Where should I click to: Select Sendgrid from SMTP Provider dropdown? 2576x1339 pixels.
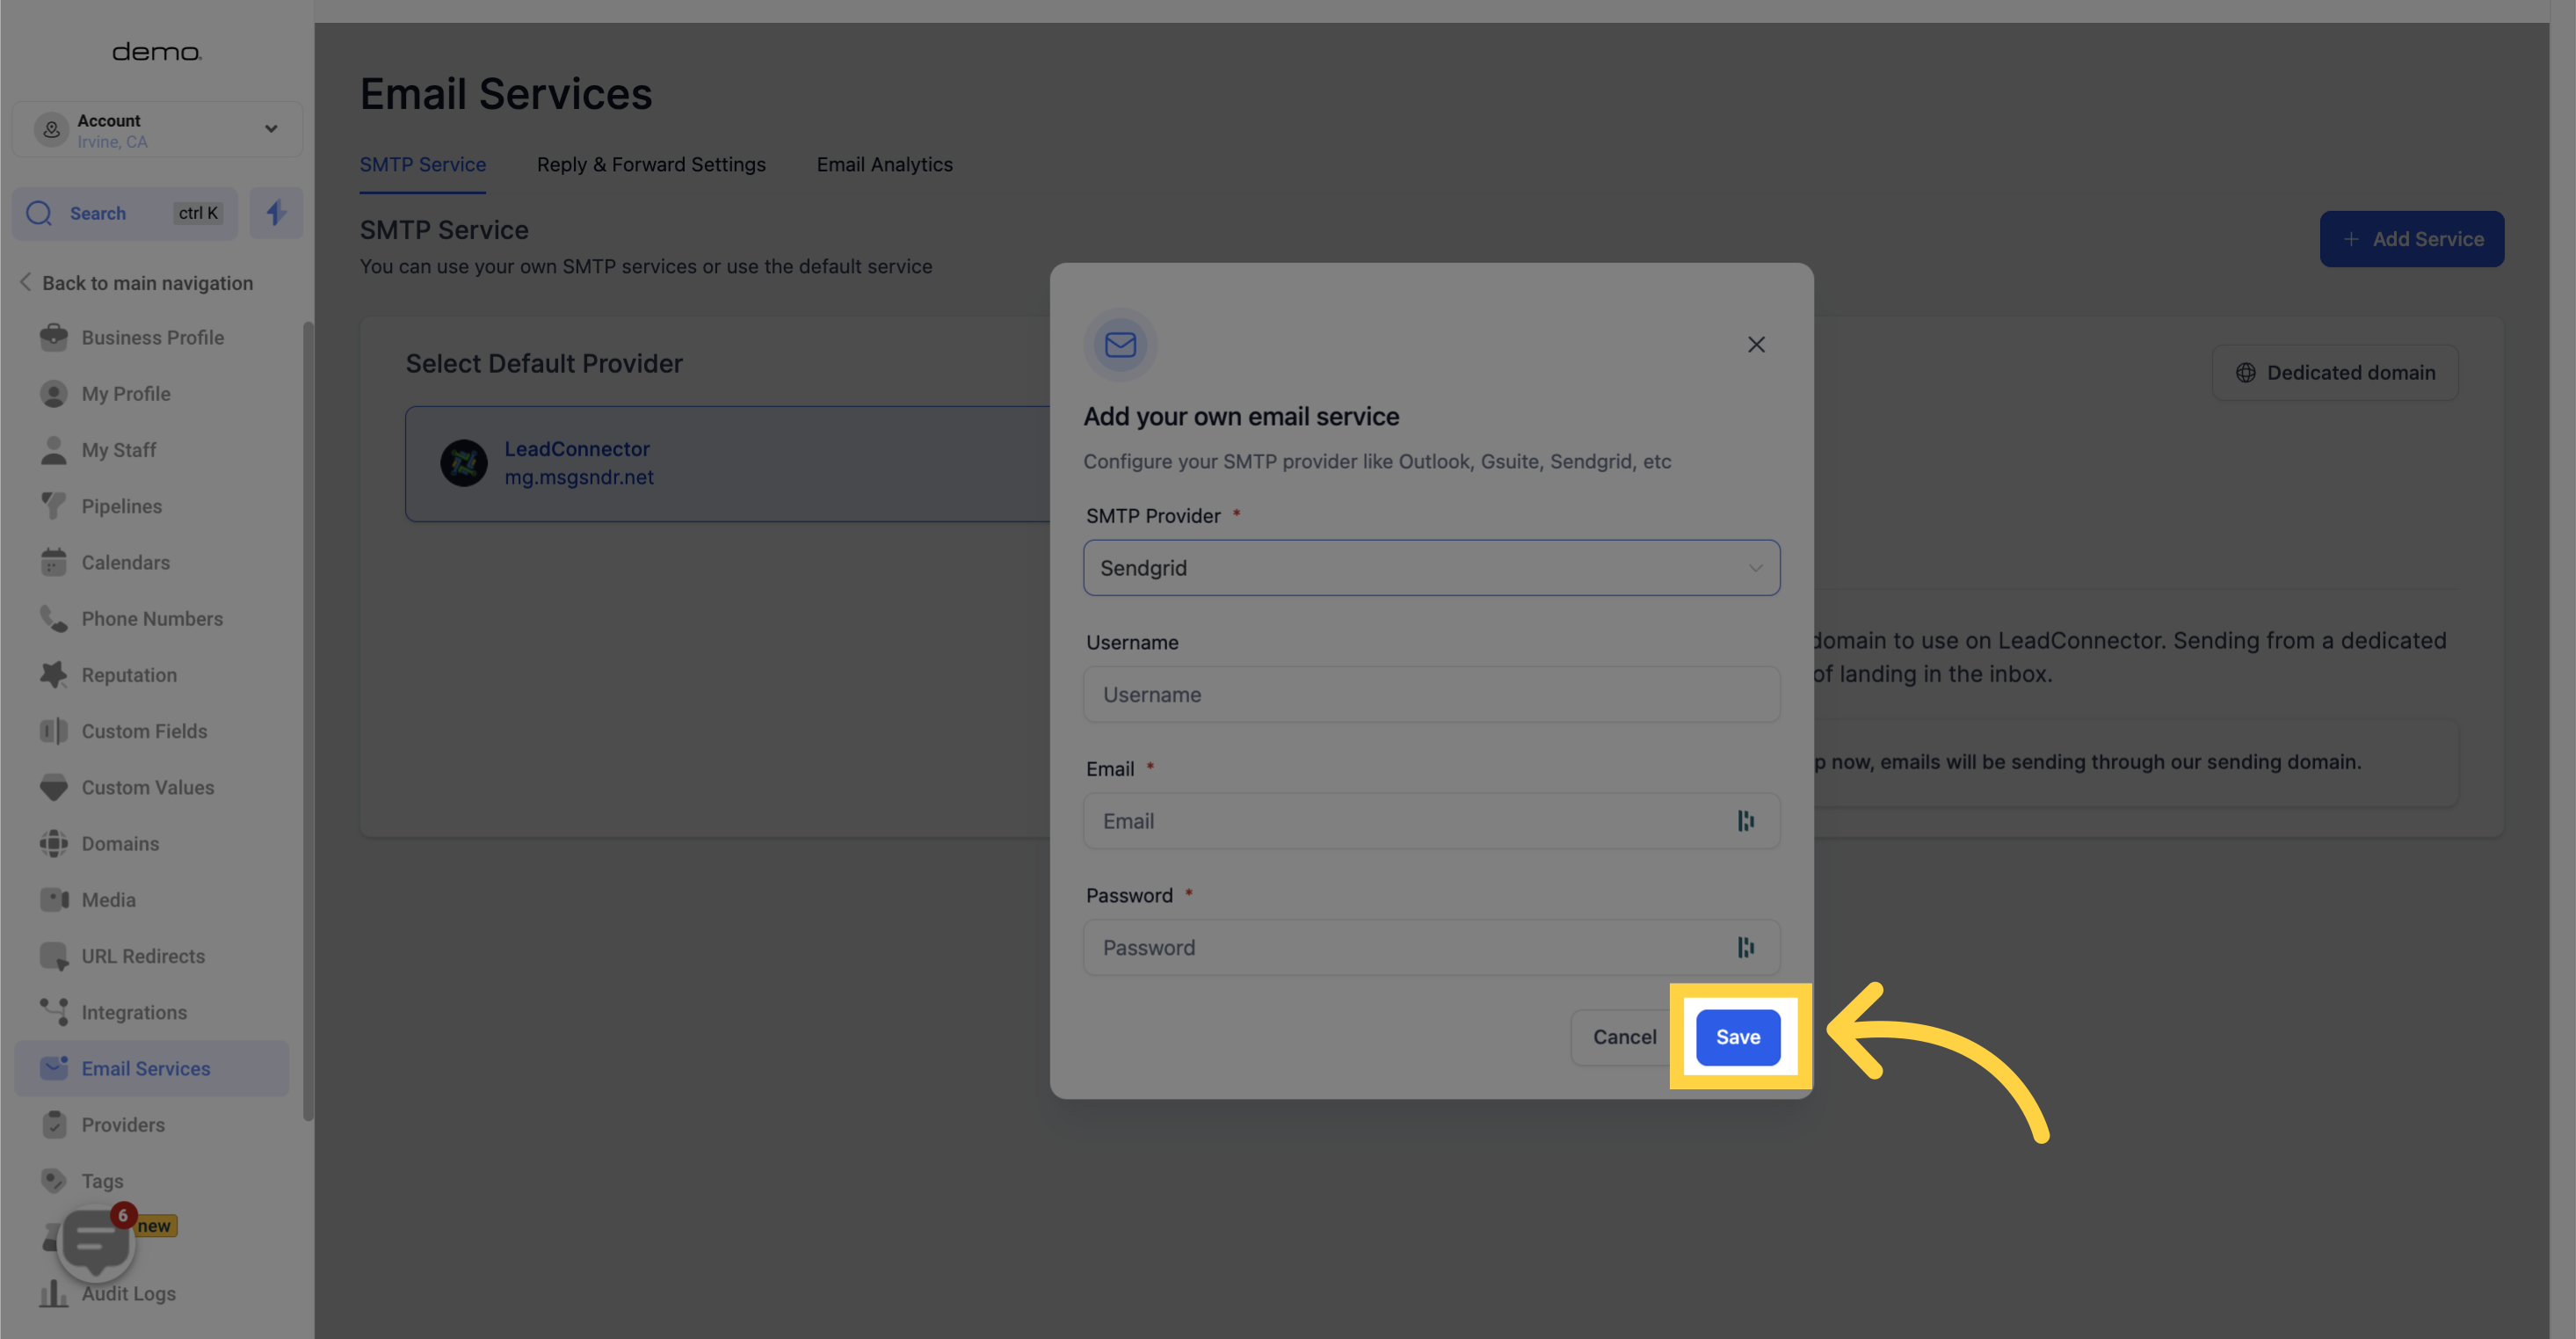1431,567
